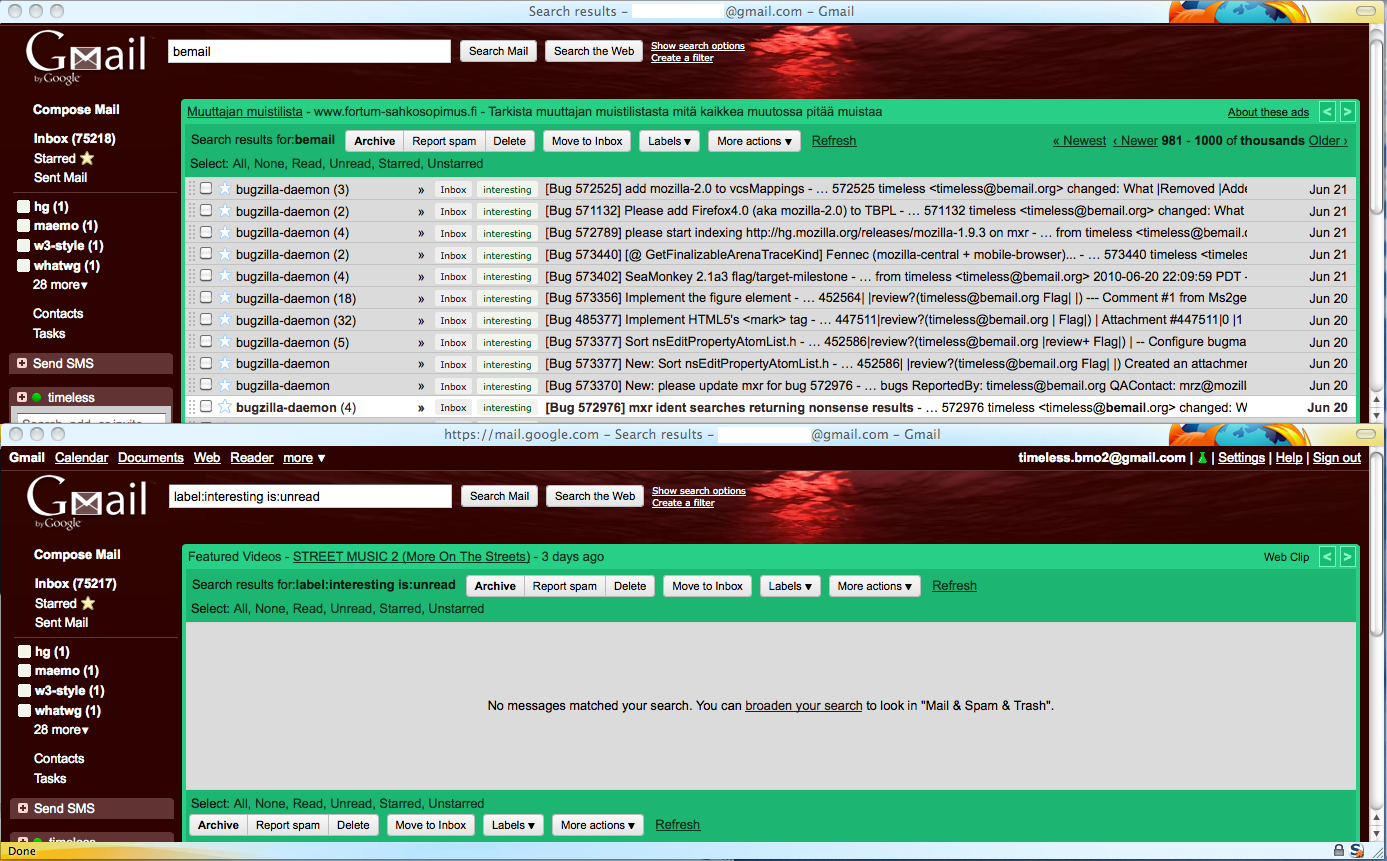This screenshot has height=861, width=1387.
Task: Focus the label:interesting is:unread search field
Action: point(310,496)
